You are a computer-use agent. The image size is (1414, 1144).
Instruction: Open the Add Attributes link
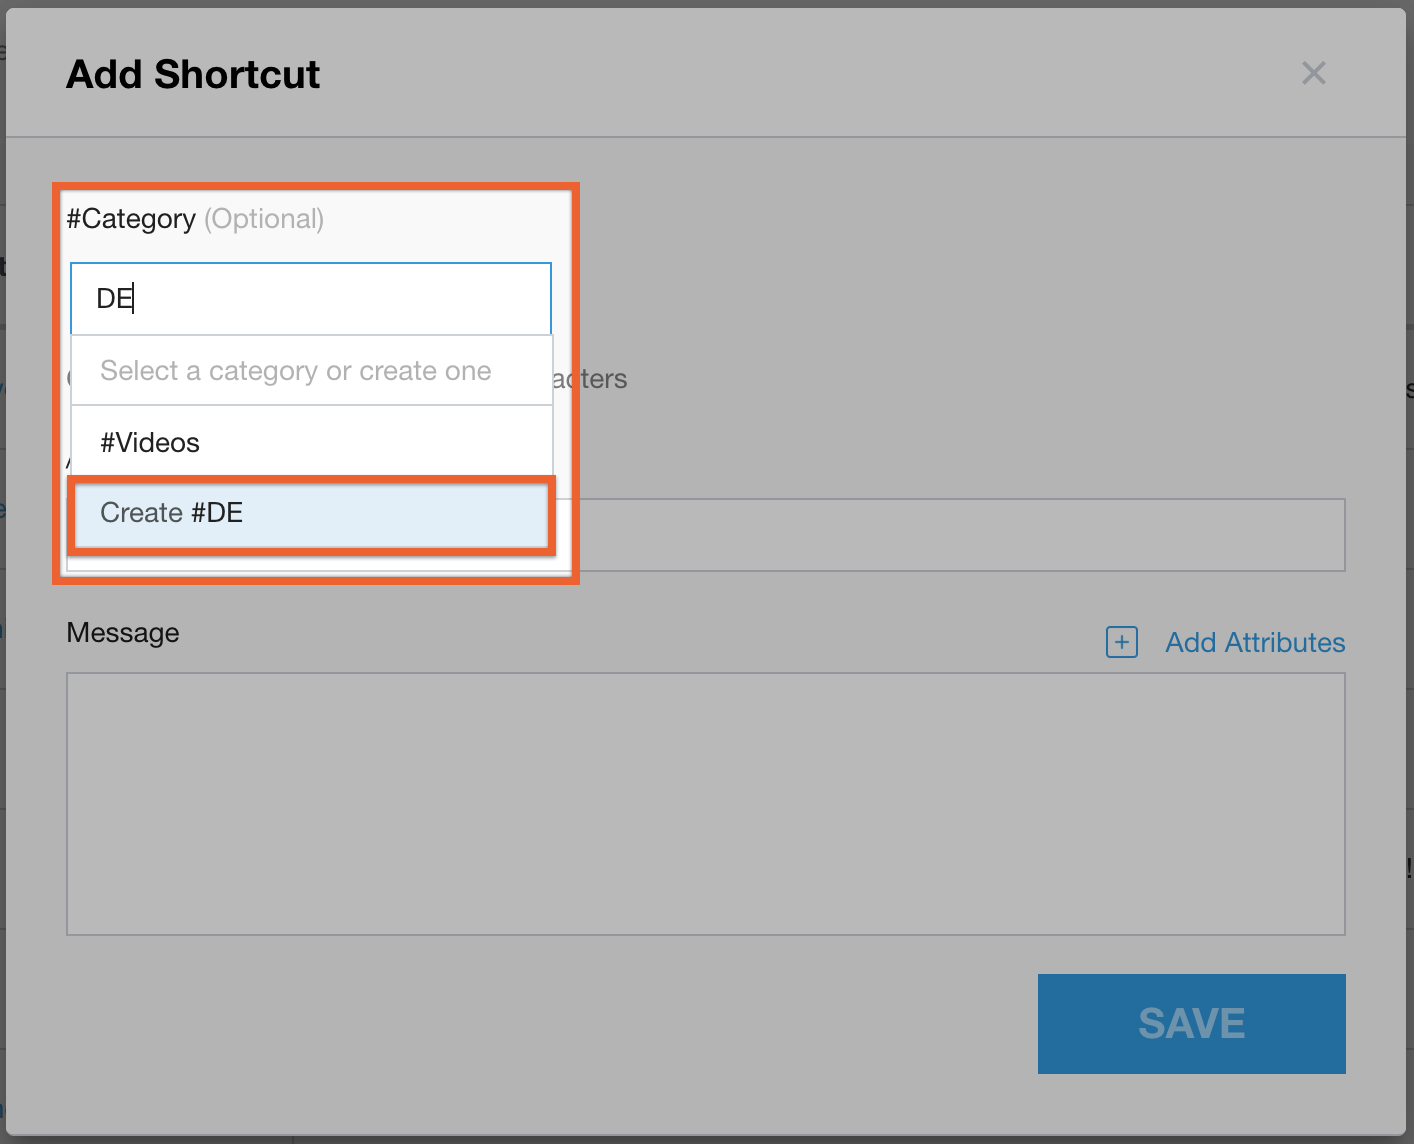click(1254, 642)
